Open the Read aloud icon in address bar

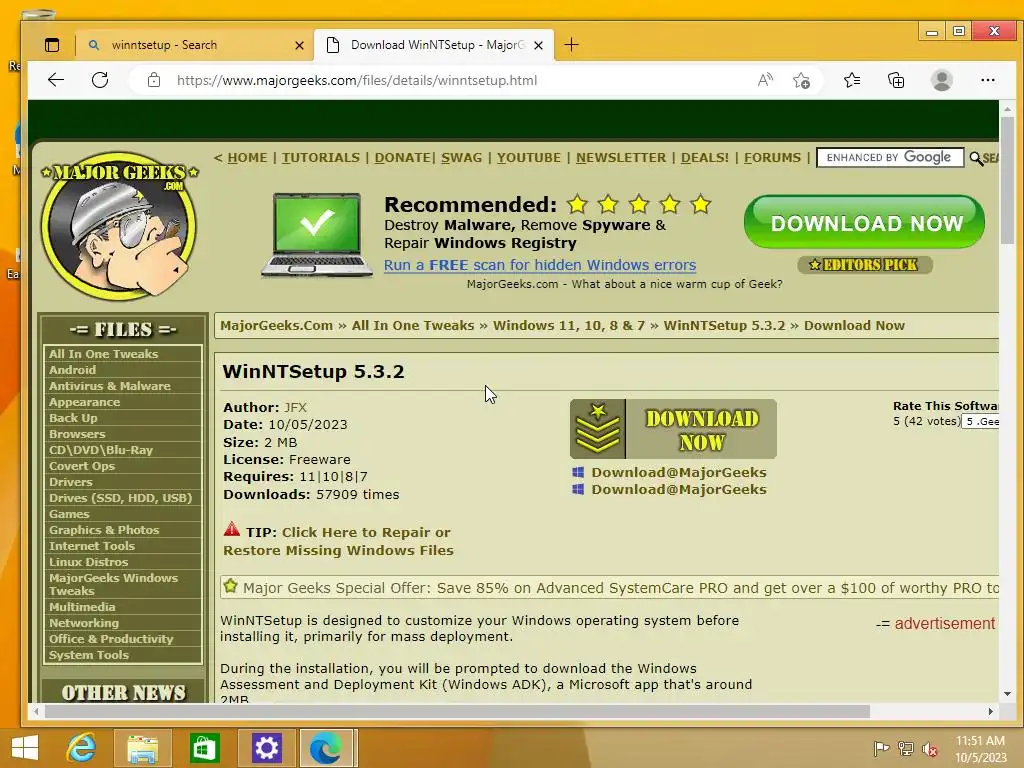coord(765,80)
